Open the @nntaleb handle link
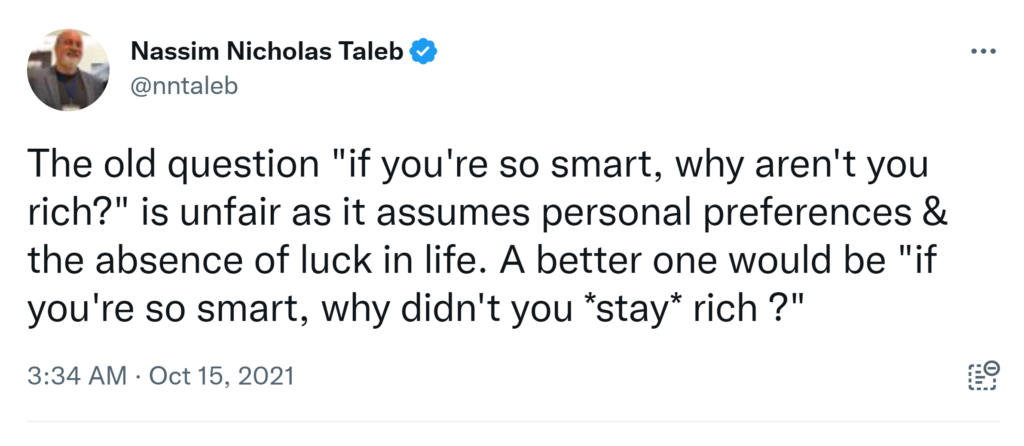 (185, 85)
